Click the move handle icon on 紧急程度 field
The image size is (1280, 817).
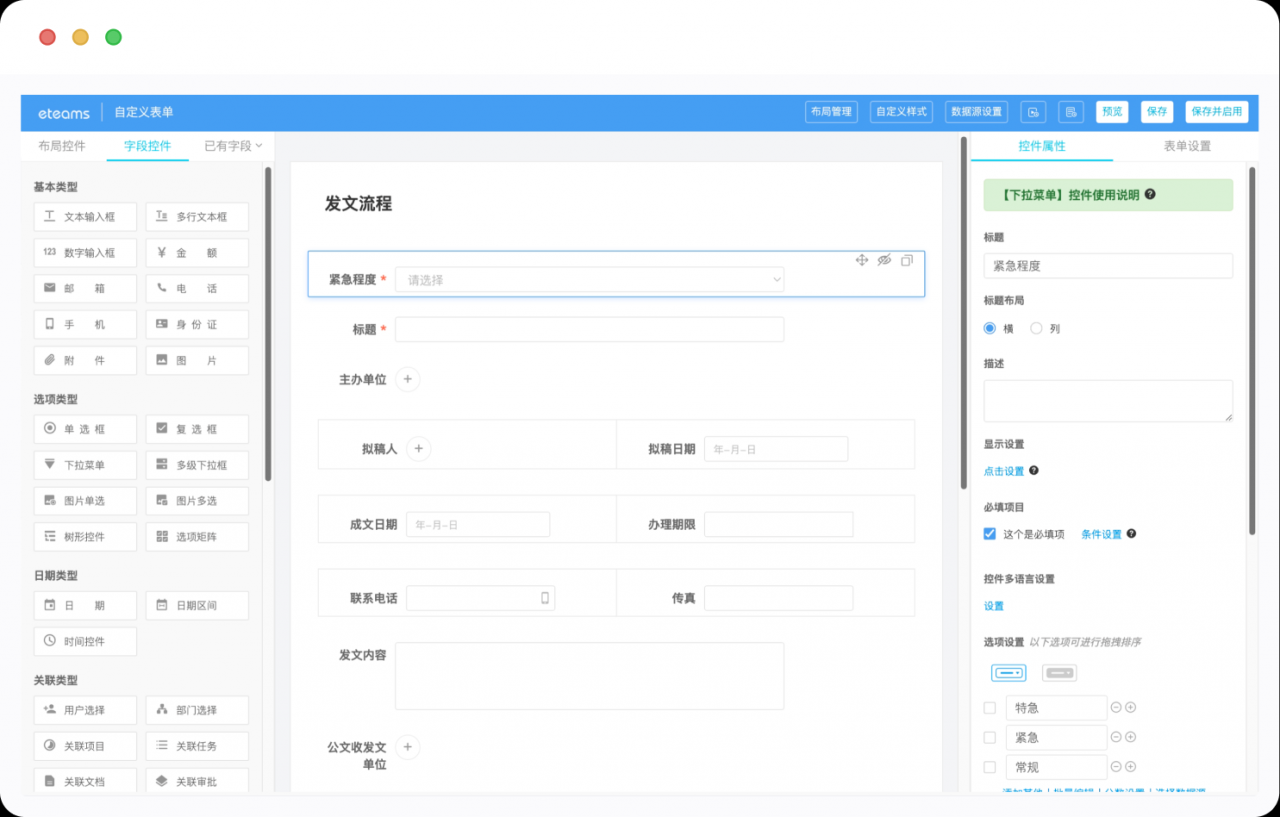tap(861, 260)
